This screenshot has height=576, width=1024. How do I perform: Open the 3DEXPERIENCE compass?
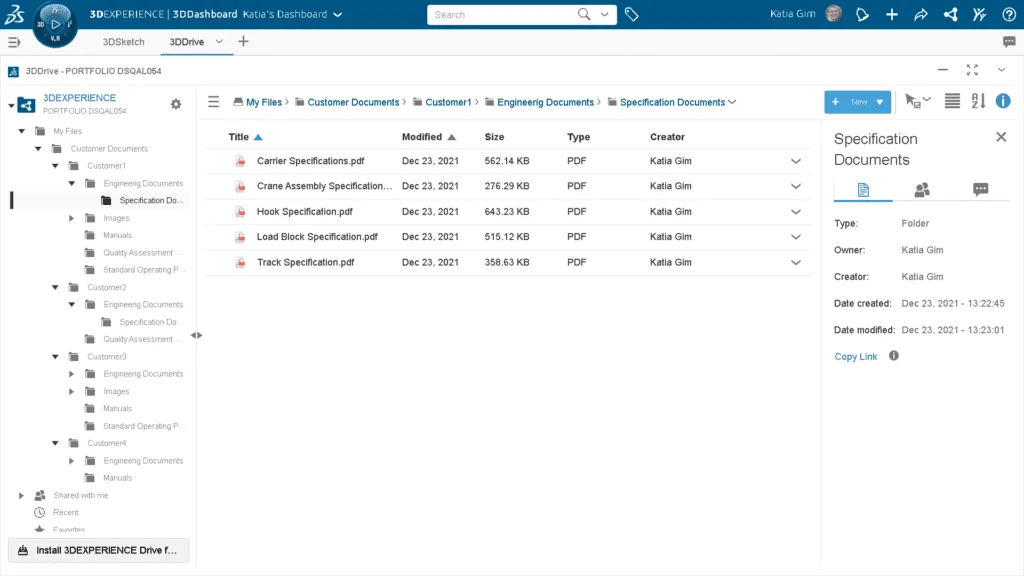(55, 22)
